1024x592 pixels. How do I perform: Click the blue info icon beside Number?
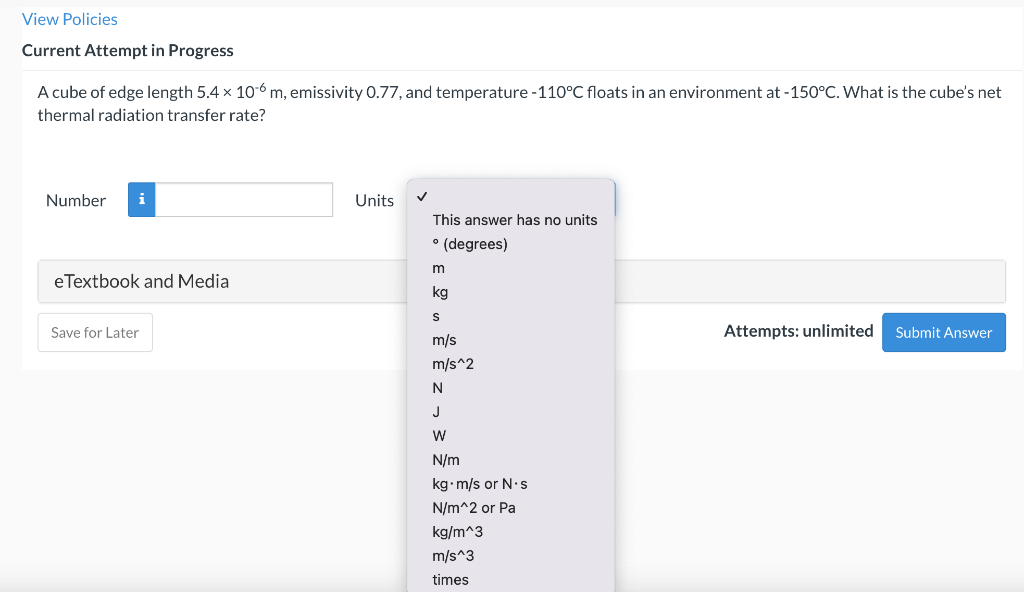[x=142, y=200]
